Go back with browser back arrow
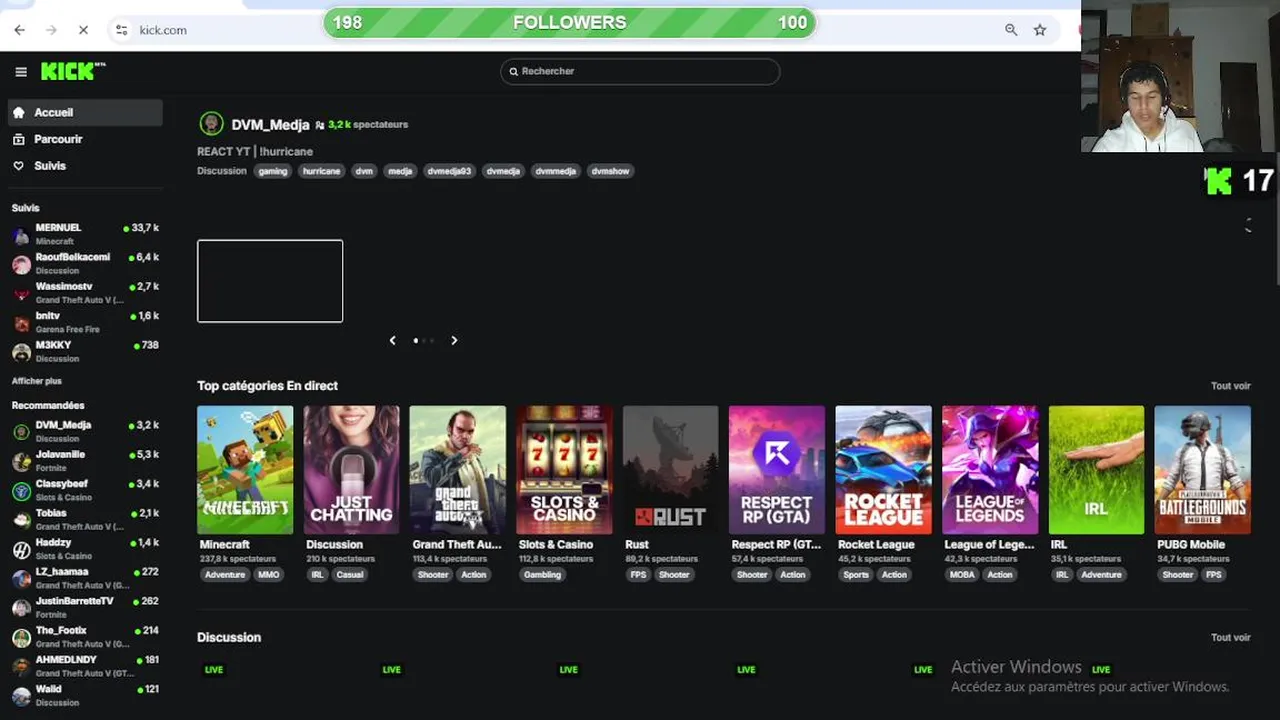The height and width of the screenshot is (720, 1280). coord(19,30)
